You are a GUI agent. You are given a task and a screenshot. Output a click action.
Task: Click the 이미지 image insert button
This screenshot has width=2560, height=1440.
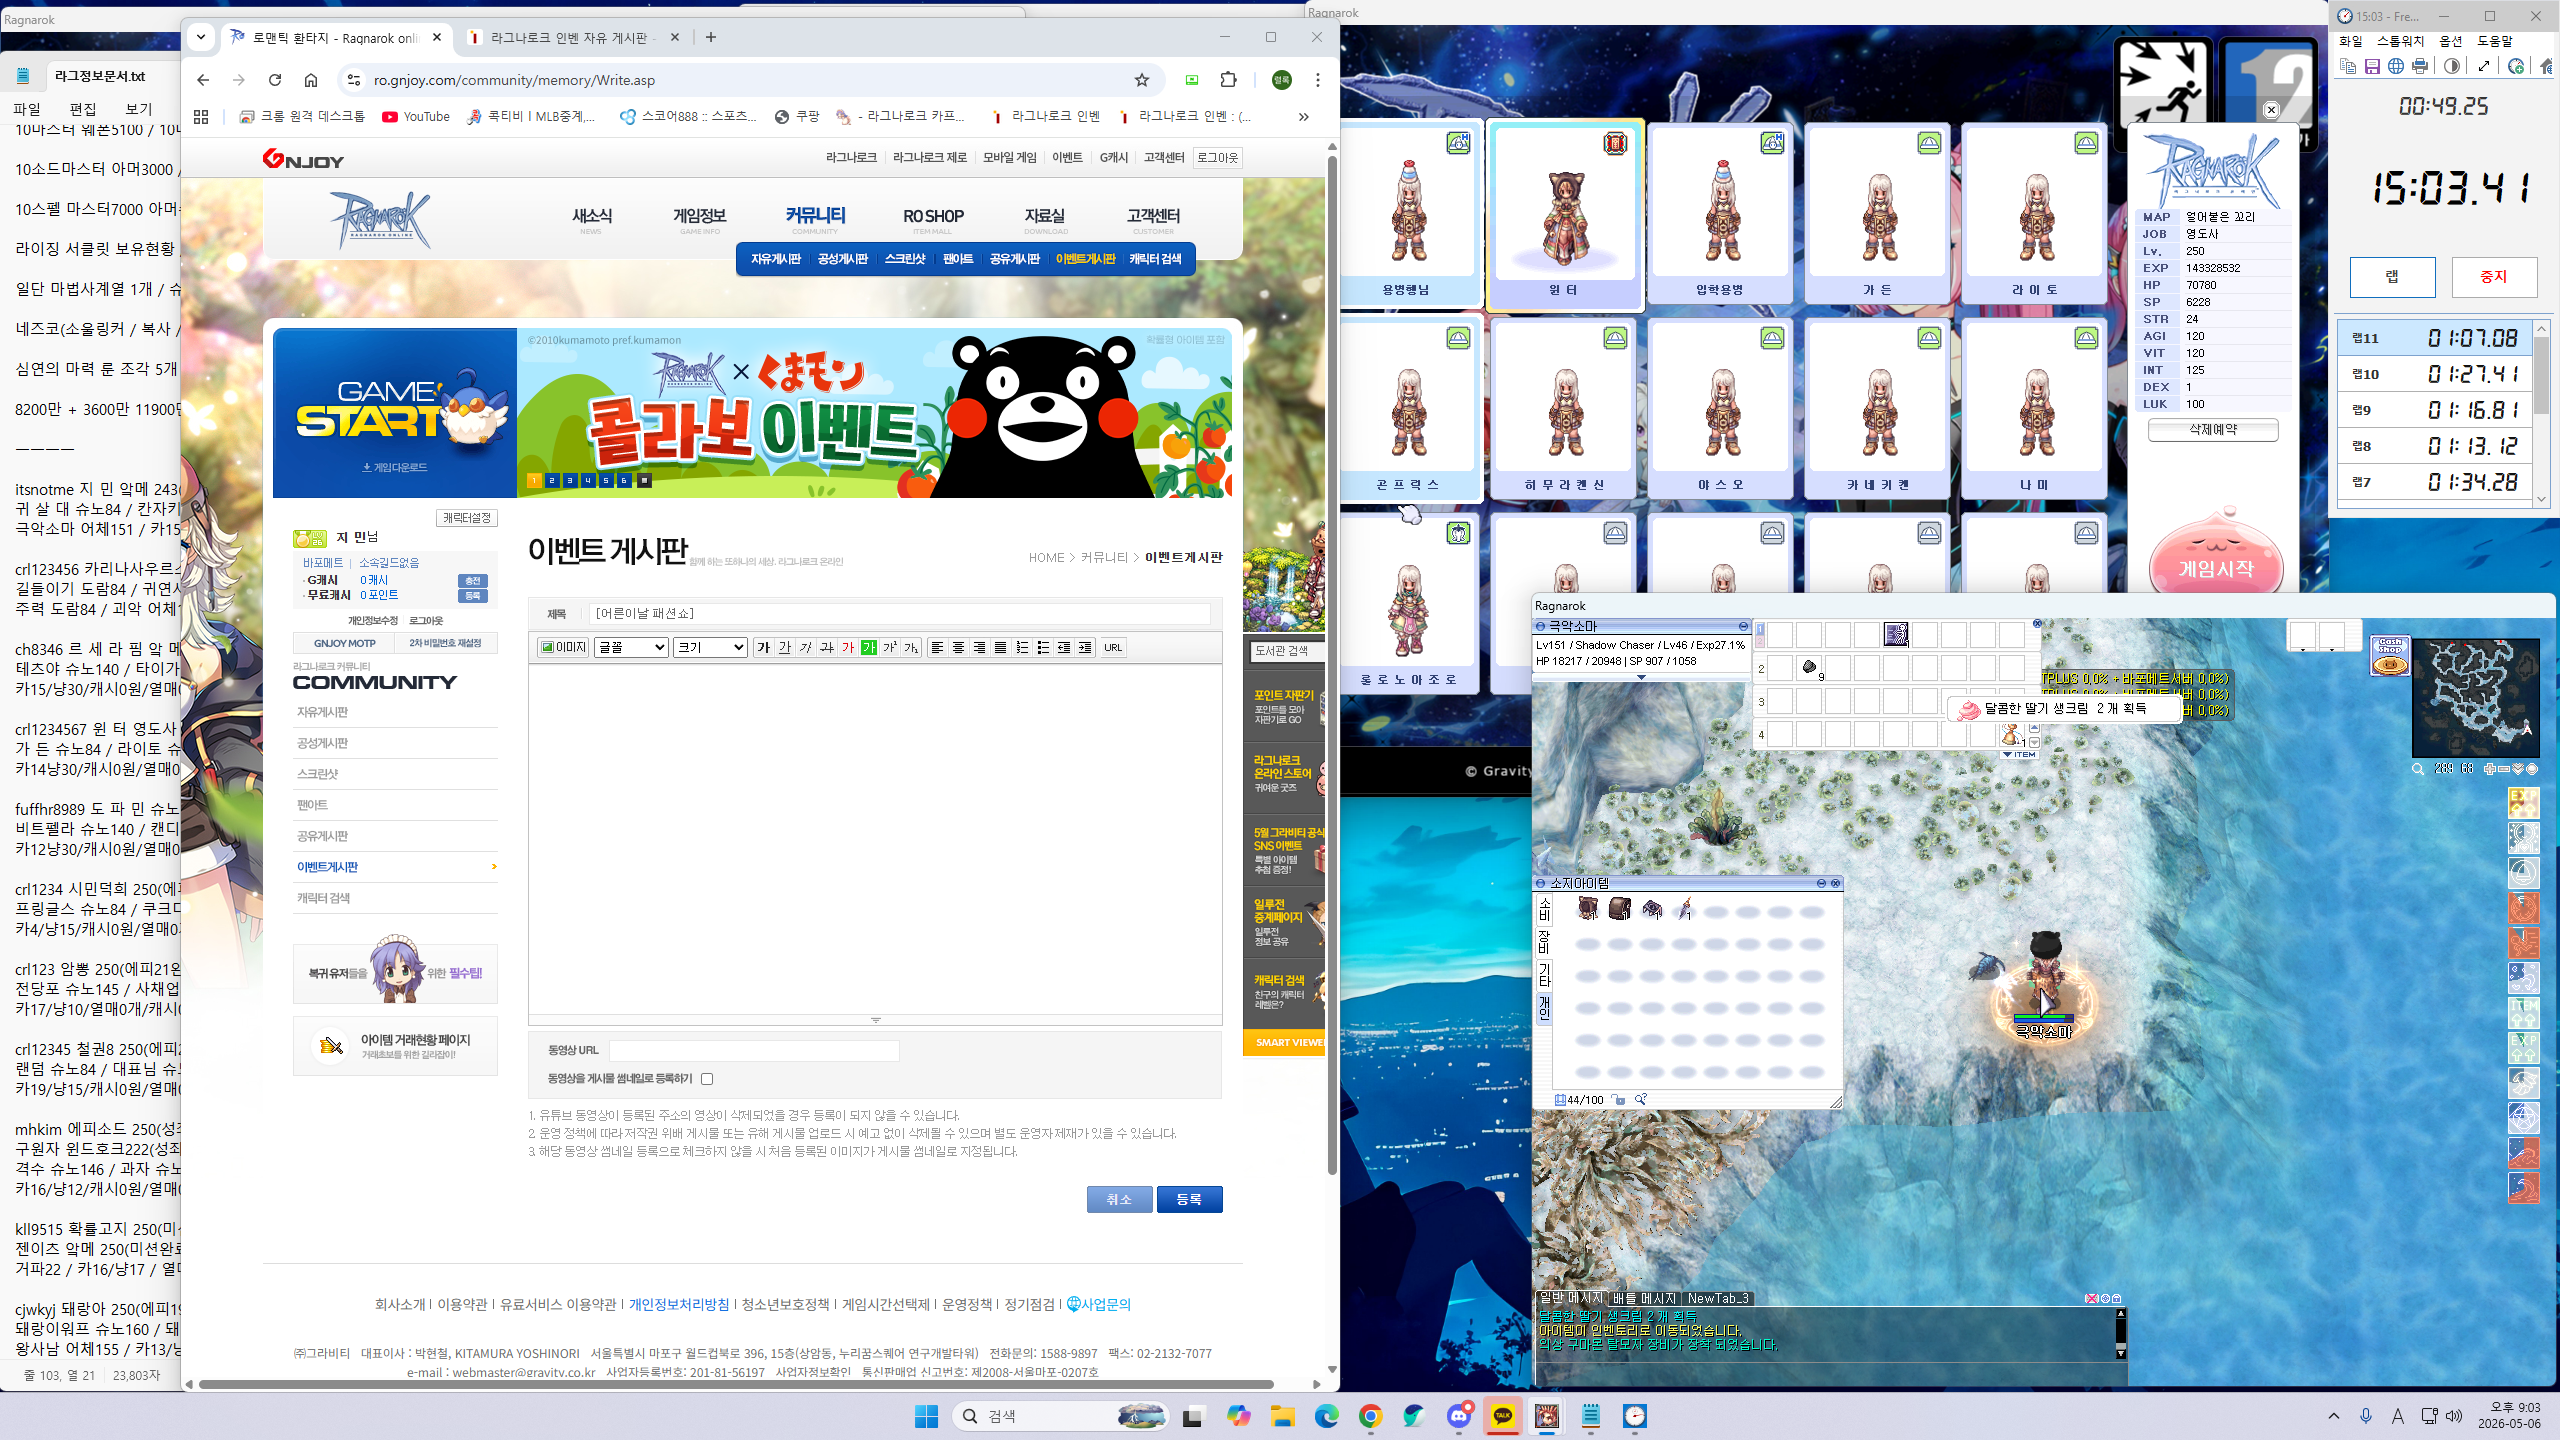[x=563, y=648]
